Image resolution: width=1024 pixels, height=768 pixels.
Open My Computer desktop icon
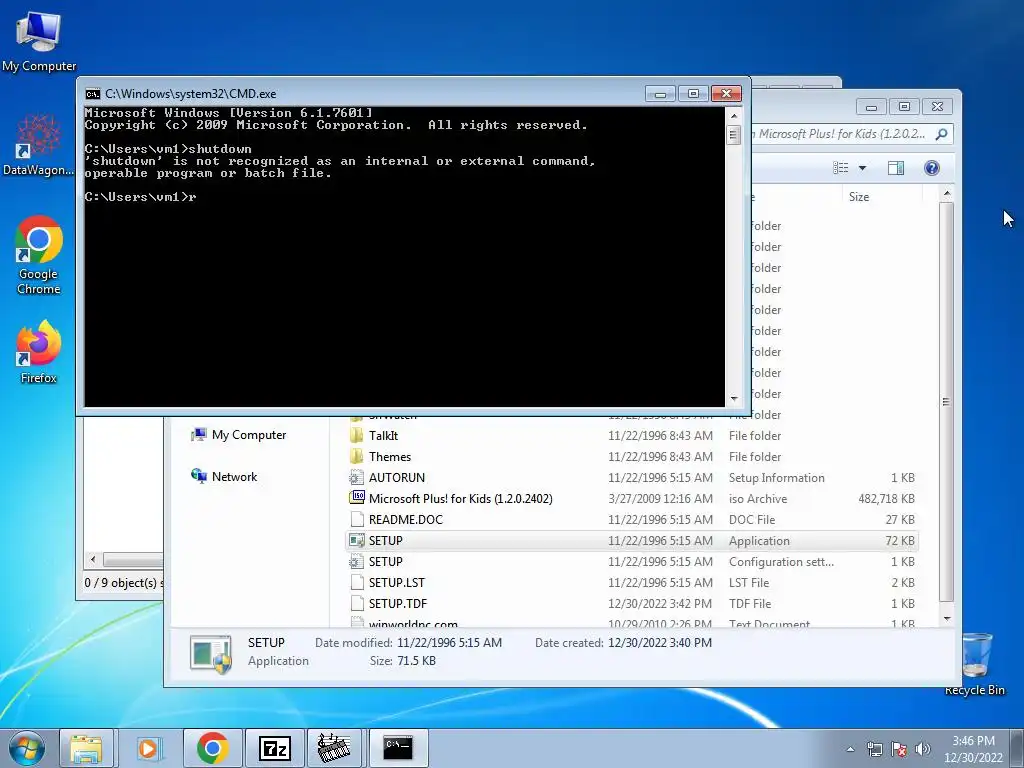point(39,40)
